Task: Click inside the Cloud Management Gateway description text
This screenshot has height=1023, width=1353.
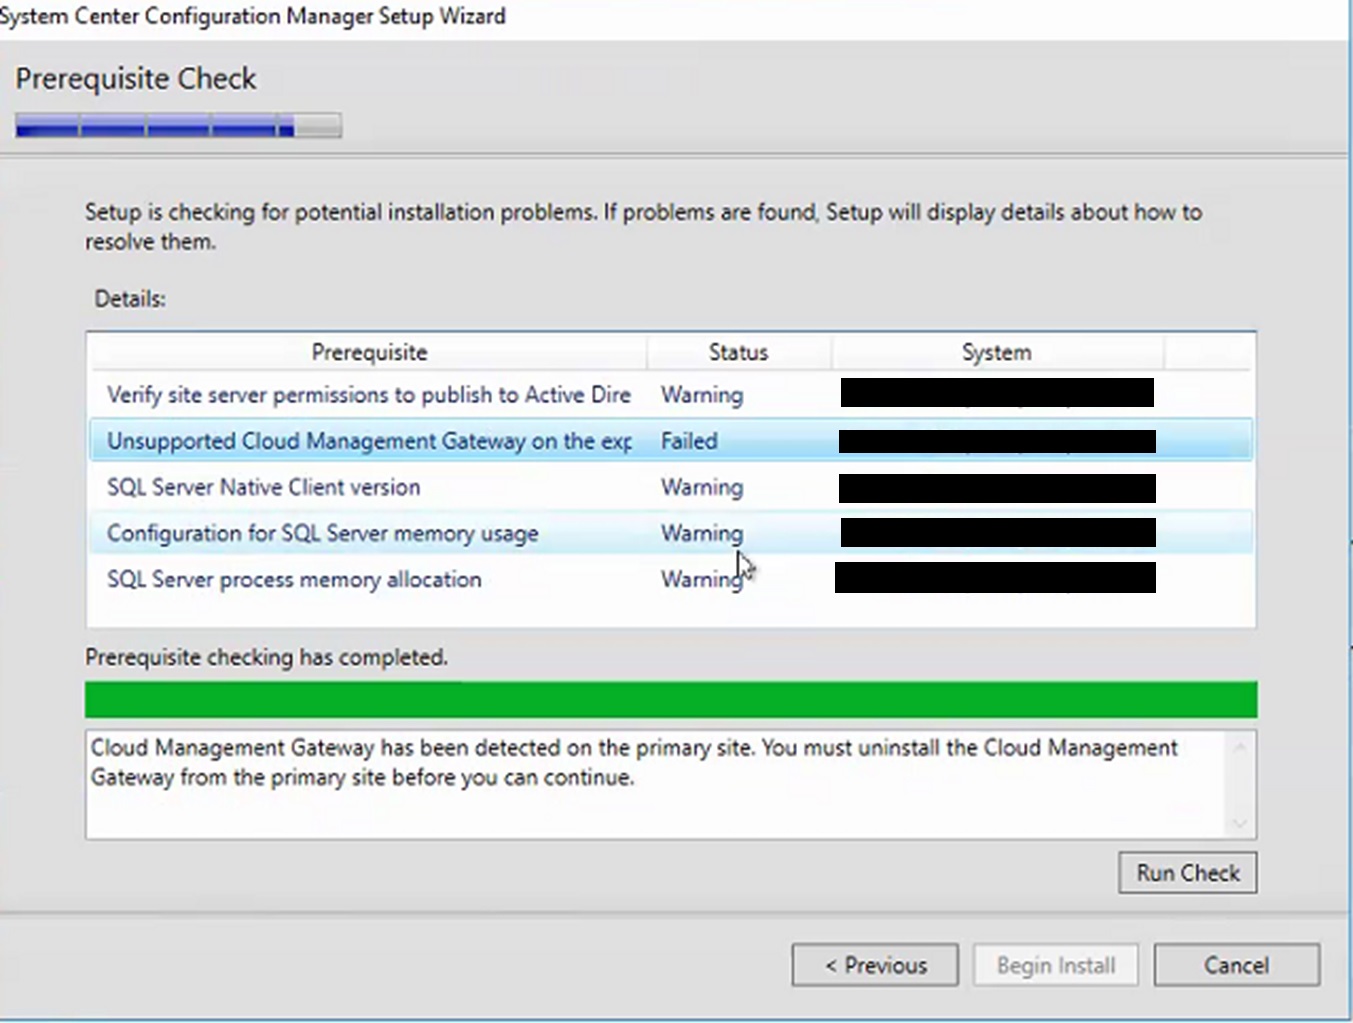Action: click(x=600, y=762)
